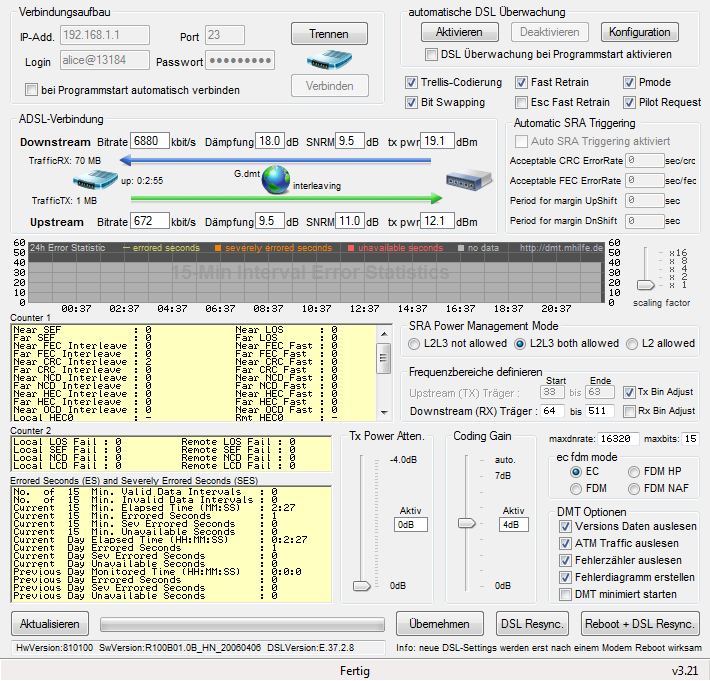Click the DSL Resync. button
The width and height of the screenshot is (710, 681).
coord(532,624)
